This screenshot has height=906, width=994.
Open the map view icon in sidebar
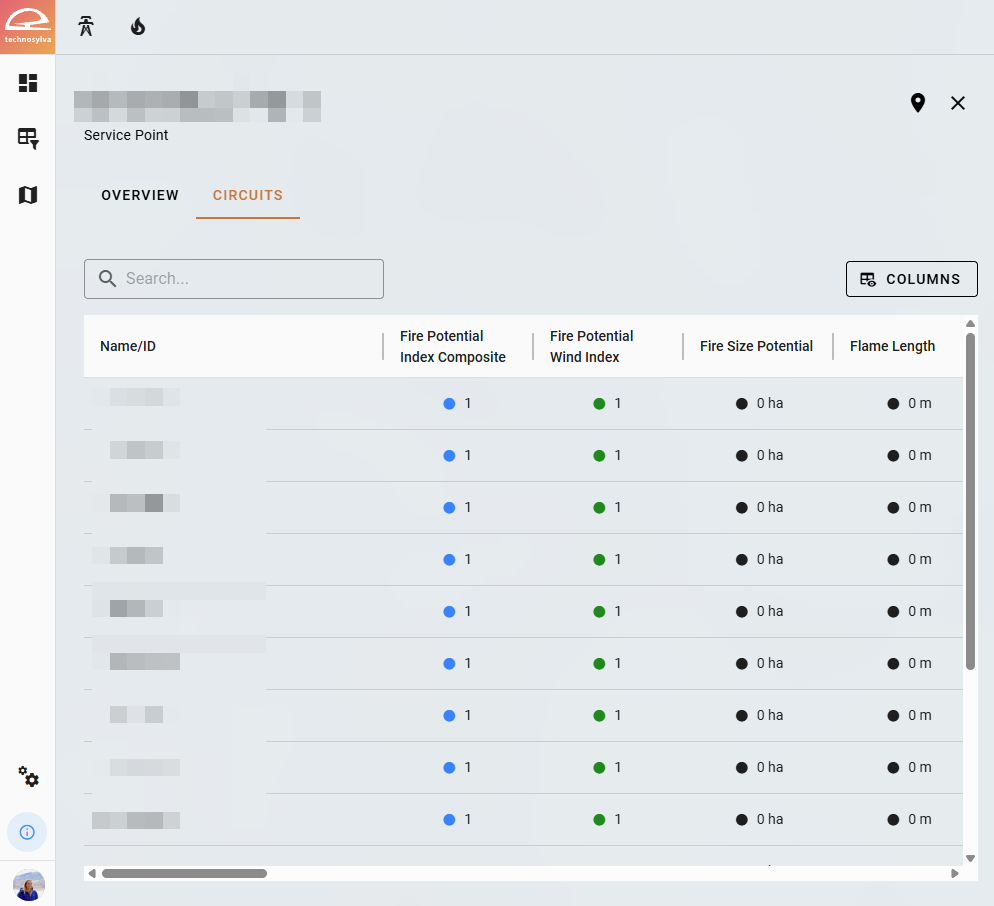pos(28,195)
